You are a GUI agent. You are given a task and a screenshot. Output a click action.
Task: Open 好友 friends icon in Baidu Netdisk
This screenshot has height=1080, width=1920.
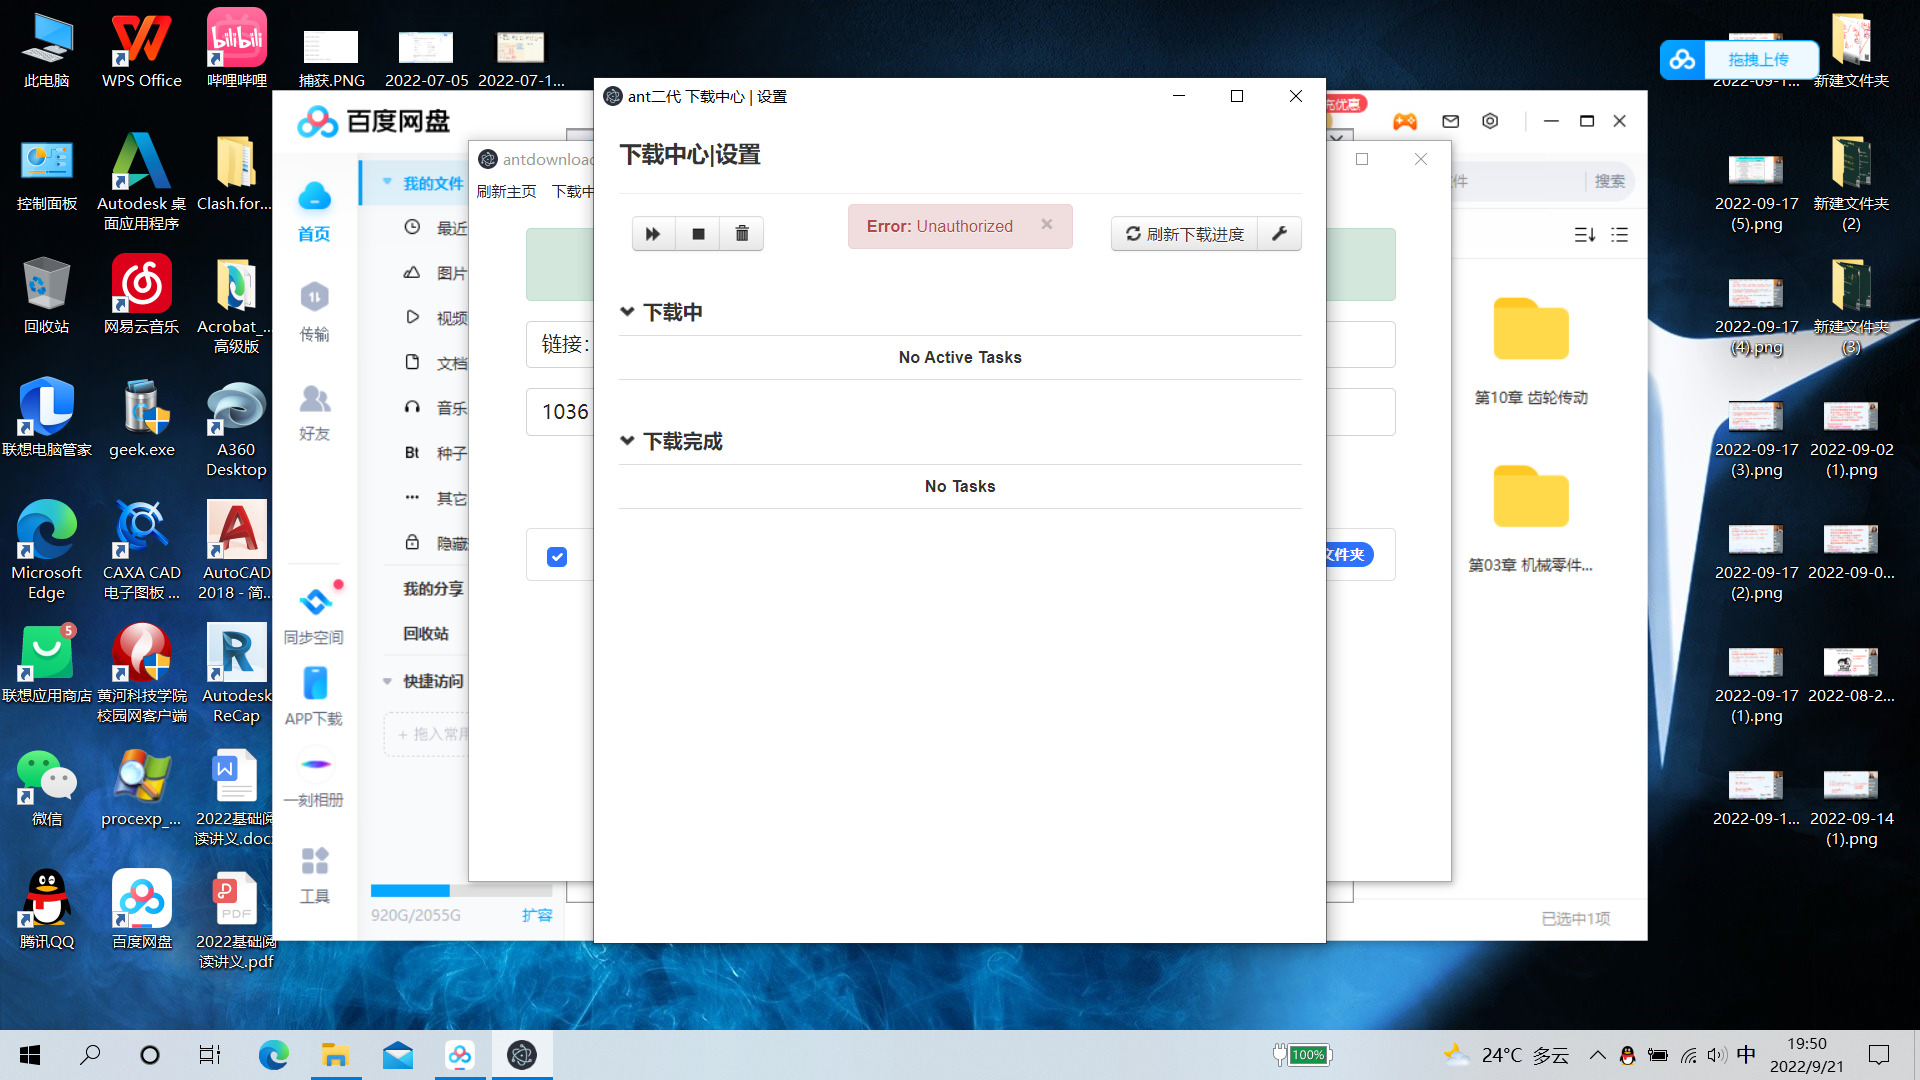314,411
